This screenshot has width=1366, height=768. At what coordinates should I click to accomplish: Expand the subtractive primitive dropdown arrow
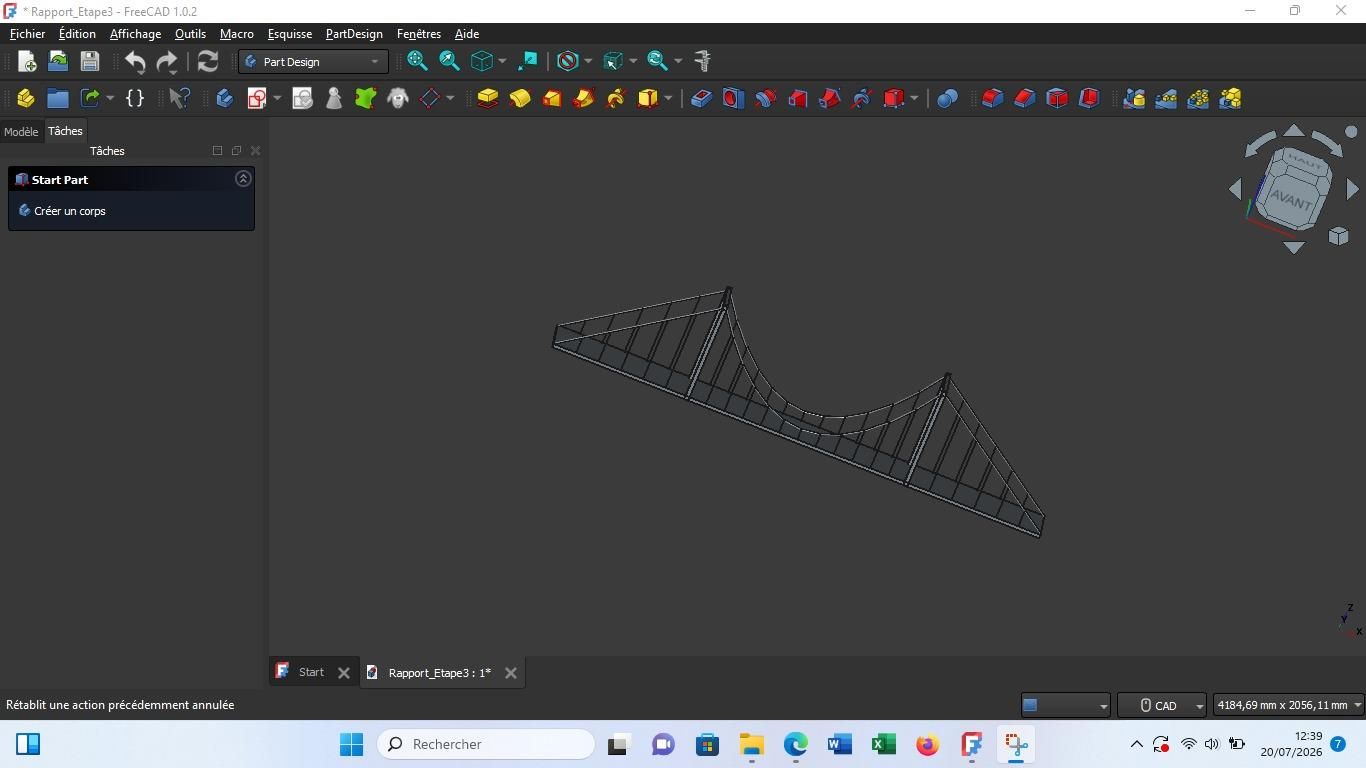coord(914,98)
